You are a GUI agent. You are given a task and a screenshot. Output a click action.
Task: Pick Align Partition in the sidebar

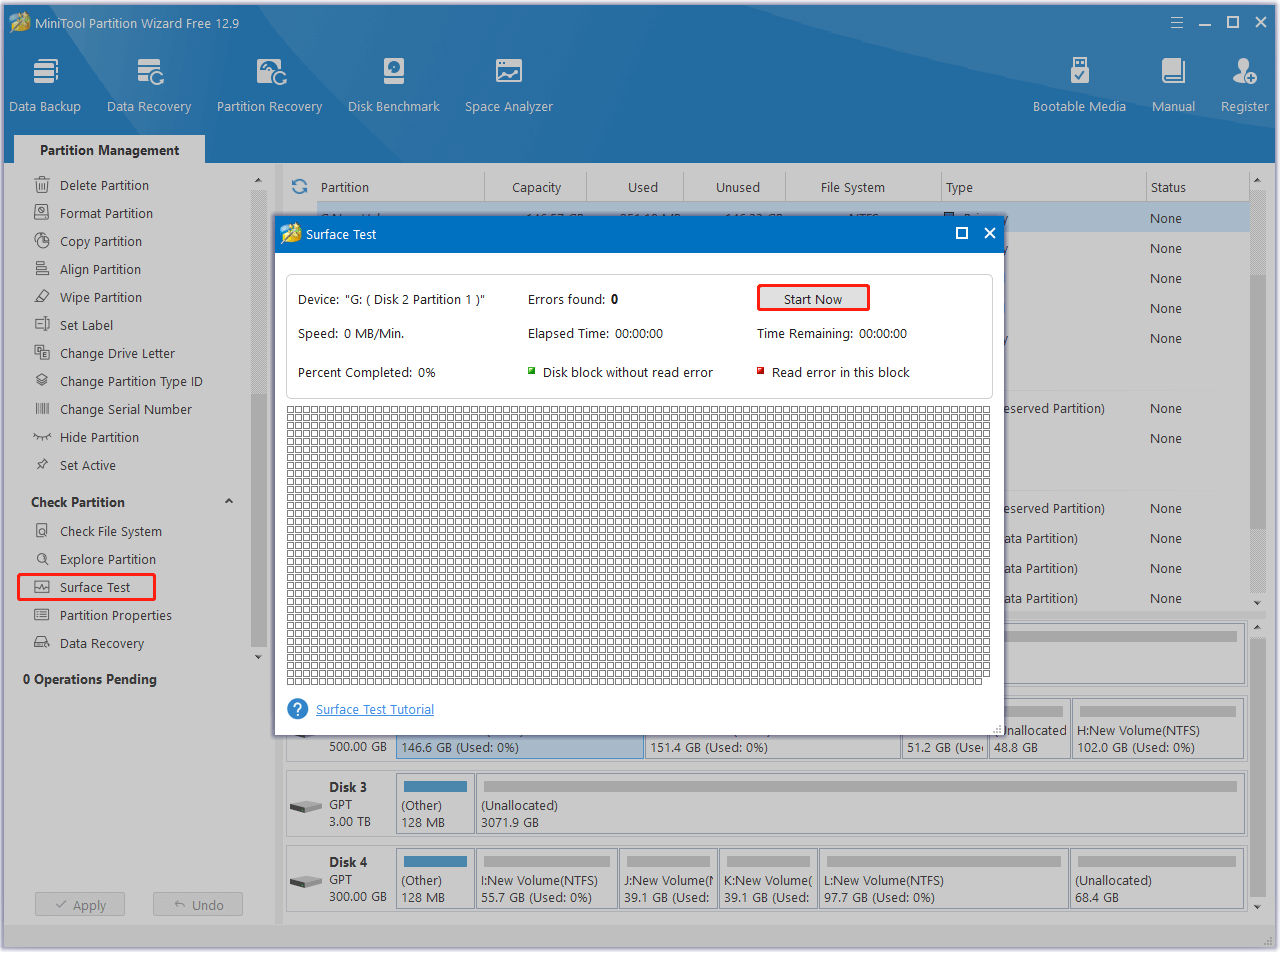[x=100, y=269]
